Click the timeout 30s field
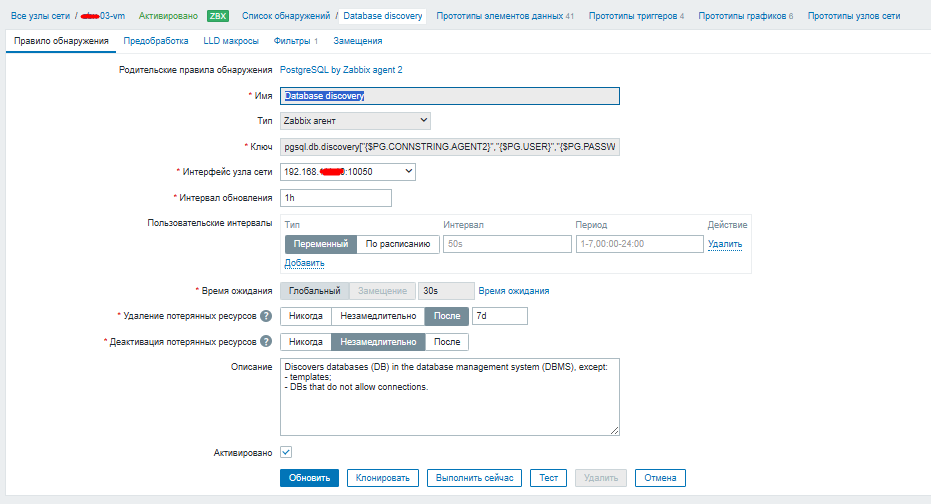 tap(446, 291)
